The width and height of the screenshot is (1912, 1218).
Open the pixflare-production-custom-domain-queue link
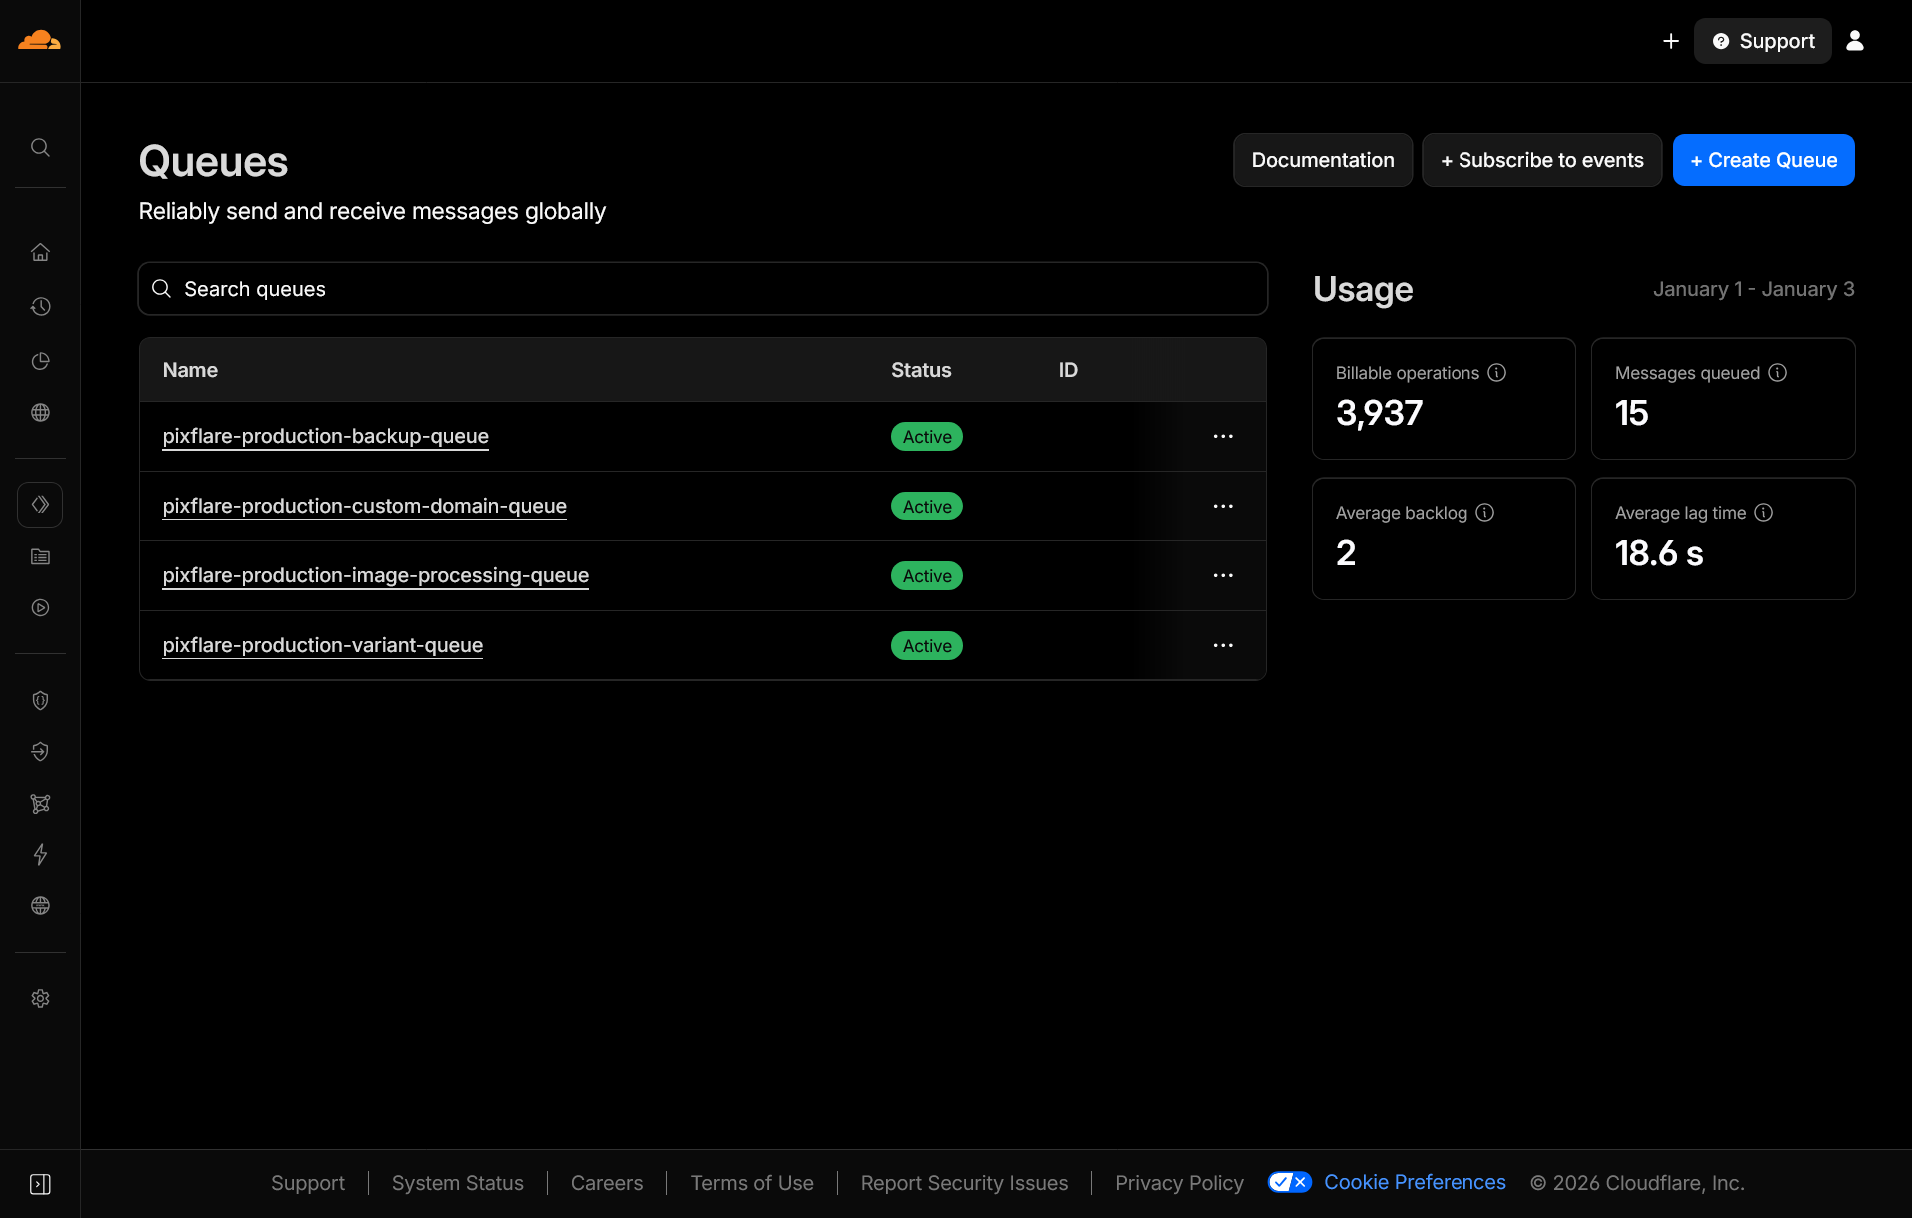pyautogui.click(x=364, y=506)
